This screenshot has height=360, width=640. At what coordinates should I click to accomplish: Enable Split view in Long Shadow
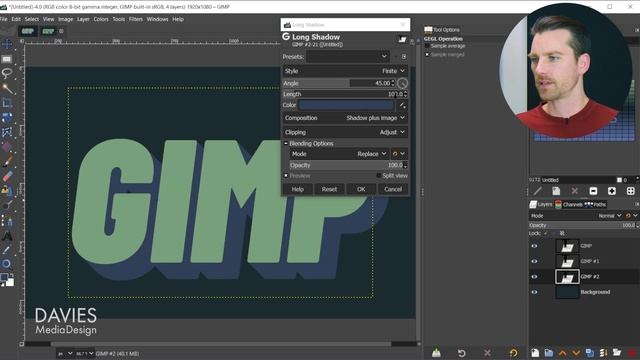[378, 176]
